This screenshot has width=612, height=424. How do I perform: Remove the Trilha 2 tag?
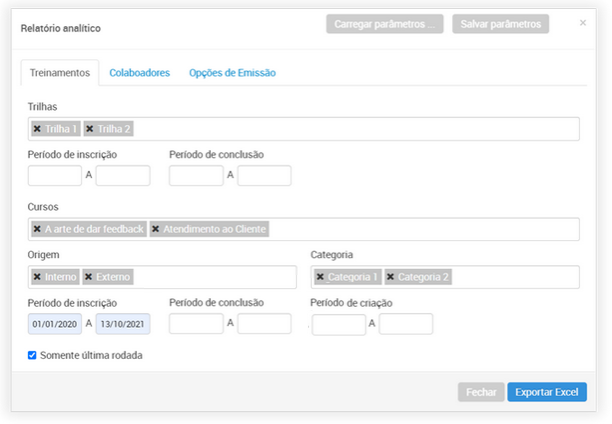tap(90, 129)
